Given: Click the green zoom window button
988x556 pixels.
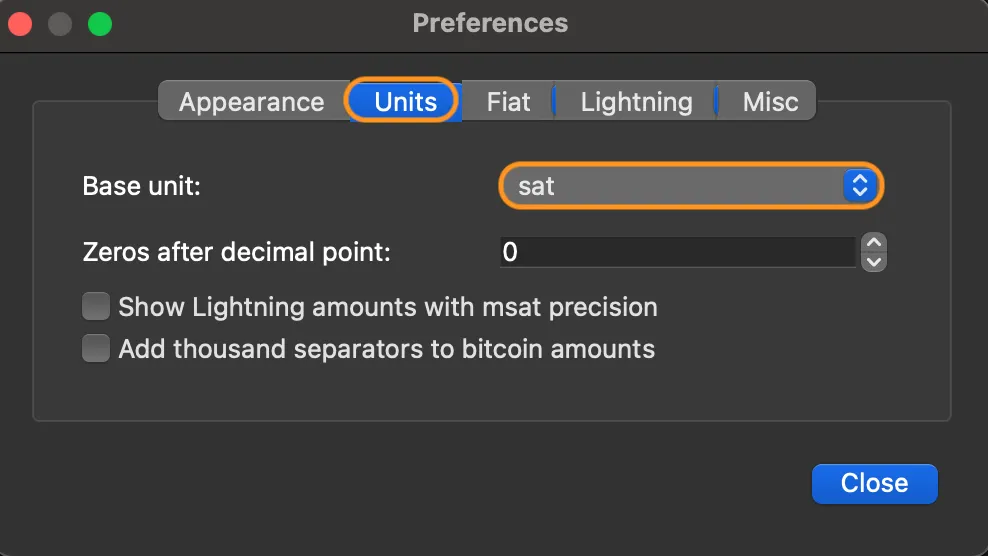Looking at the screenshot, I should pos(99,24).
